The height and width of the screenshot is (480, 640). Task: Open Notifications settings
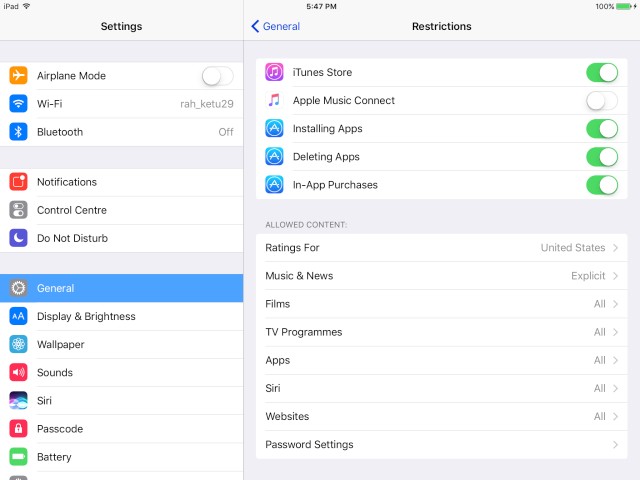(122, 182)
